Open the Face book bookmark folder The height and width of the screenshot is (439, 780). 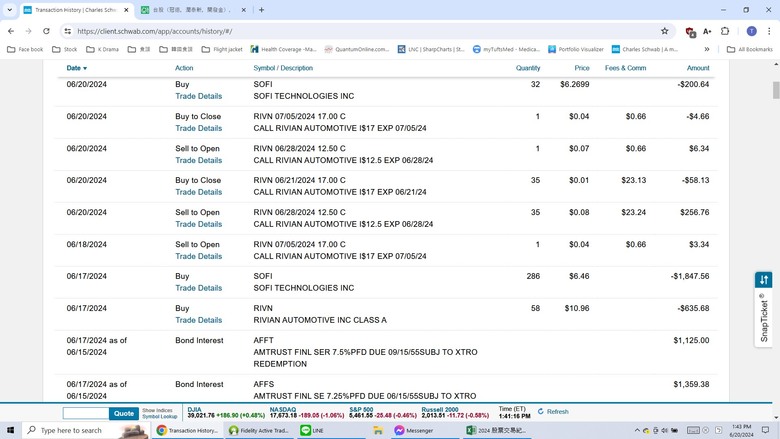click(25, 49)
